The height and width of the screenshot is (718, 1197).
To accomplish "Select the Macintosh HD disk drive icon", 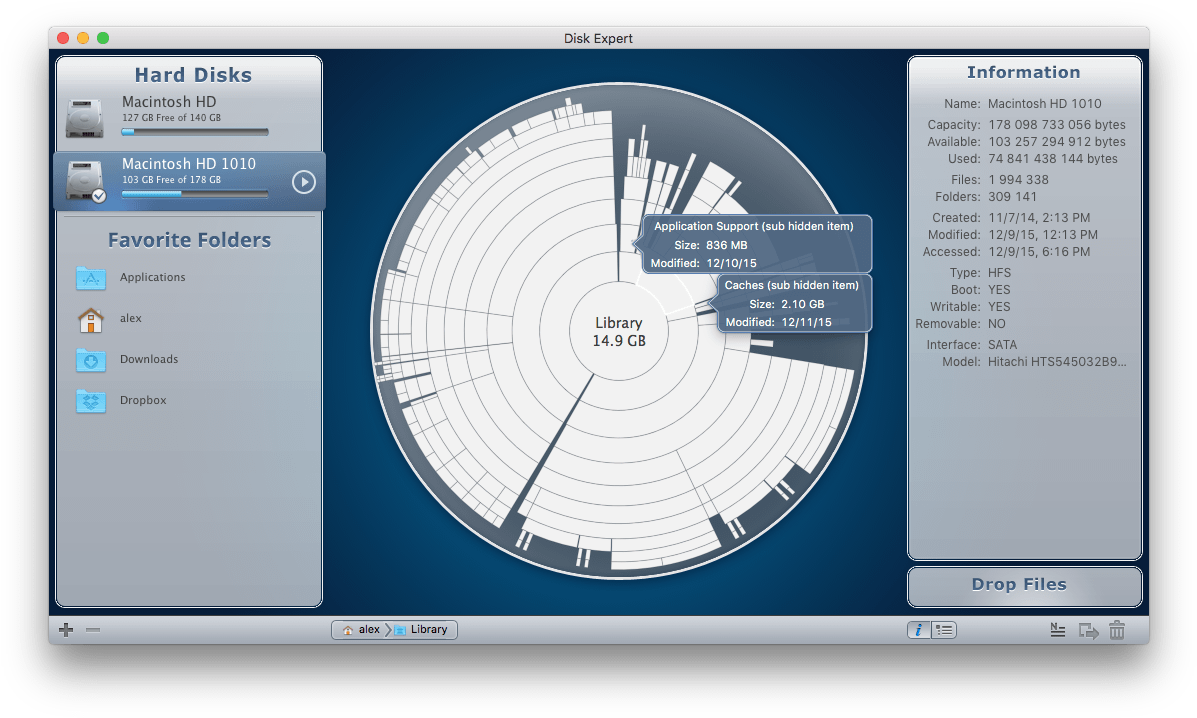I will point(85,118).
